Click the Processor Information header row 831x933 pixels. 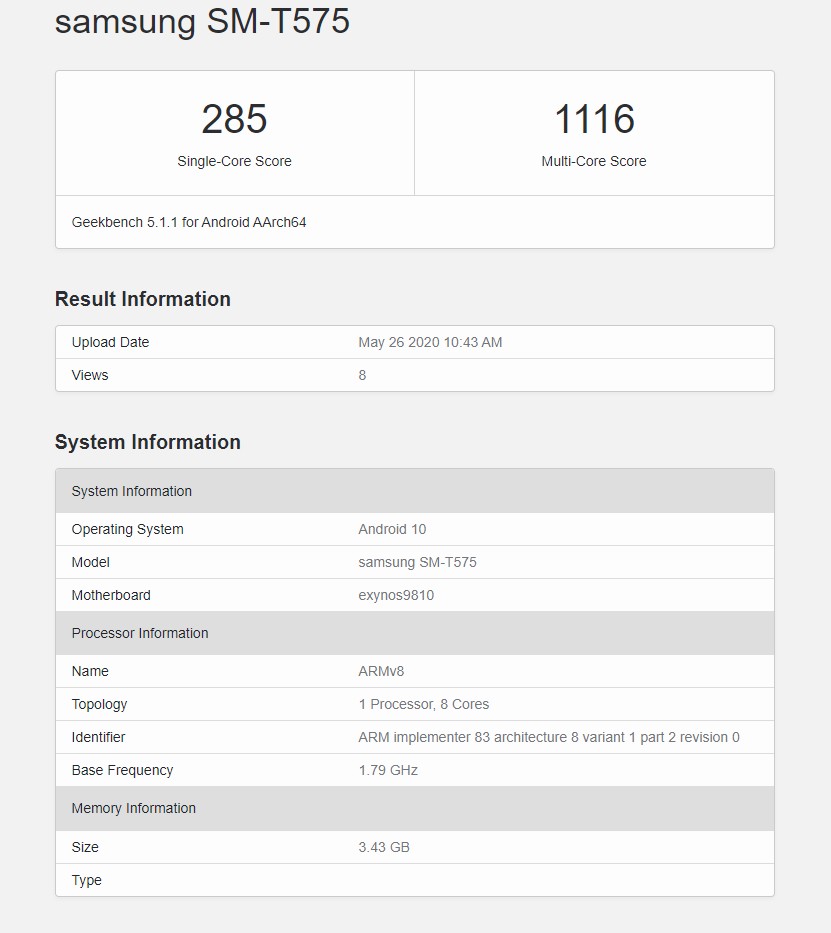415,633
